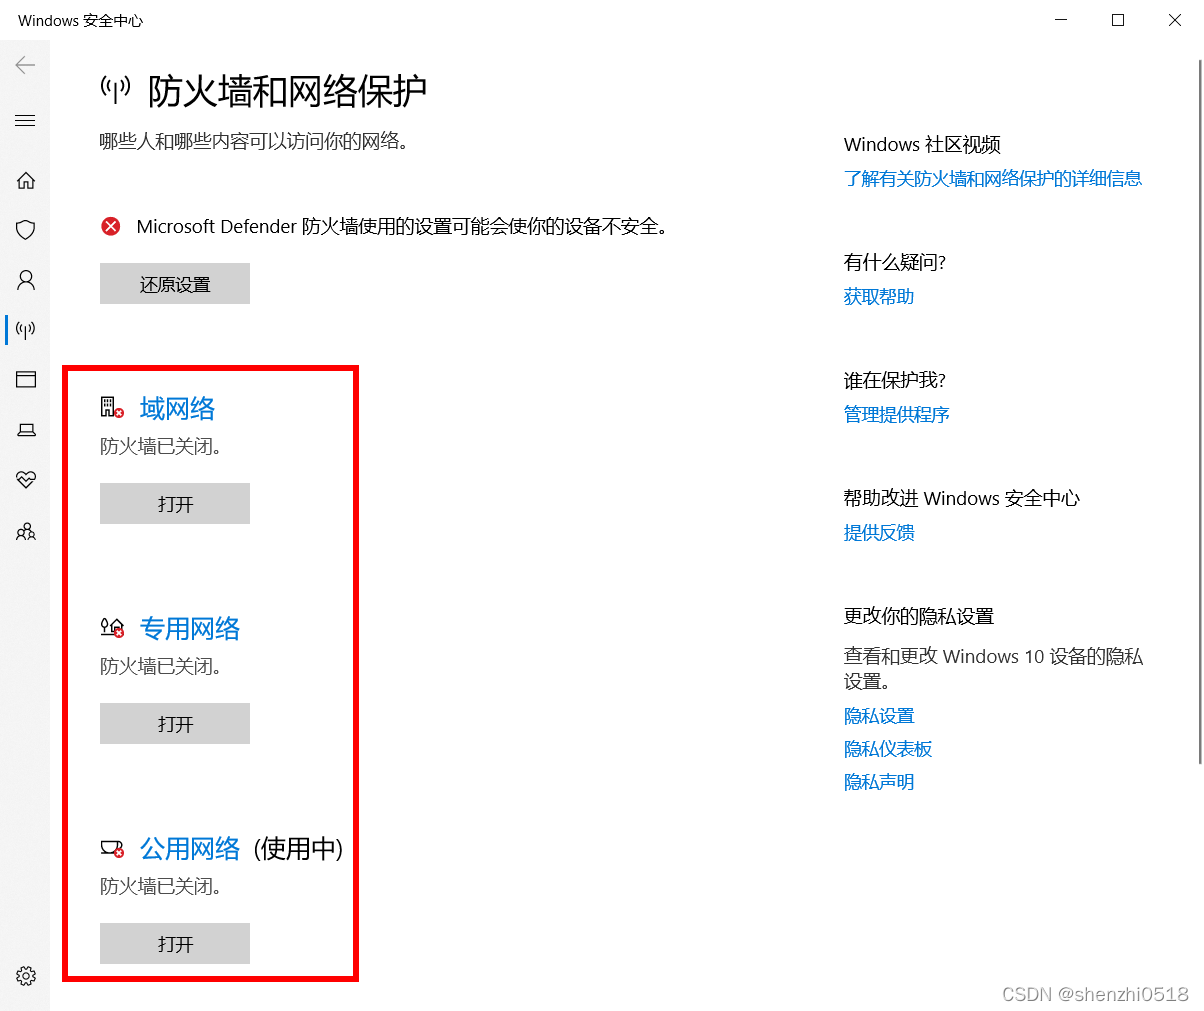Screen dimensions: 1204x1011
Task: Turn on firewall under 域网络
Action: click(175, 504)
